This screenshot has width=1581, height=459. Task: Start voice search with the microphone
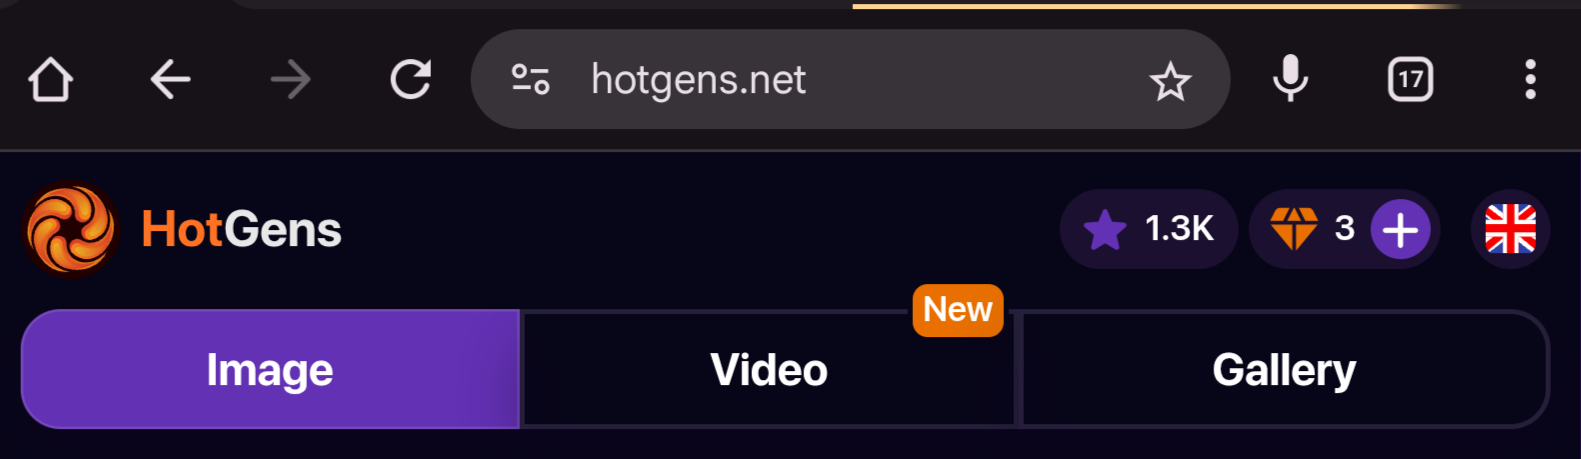tap(1290, 79)
